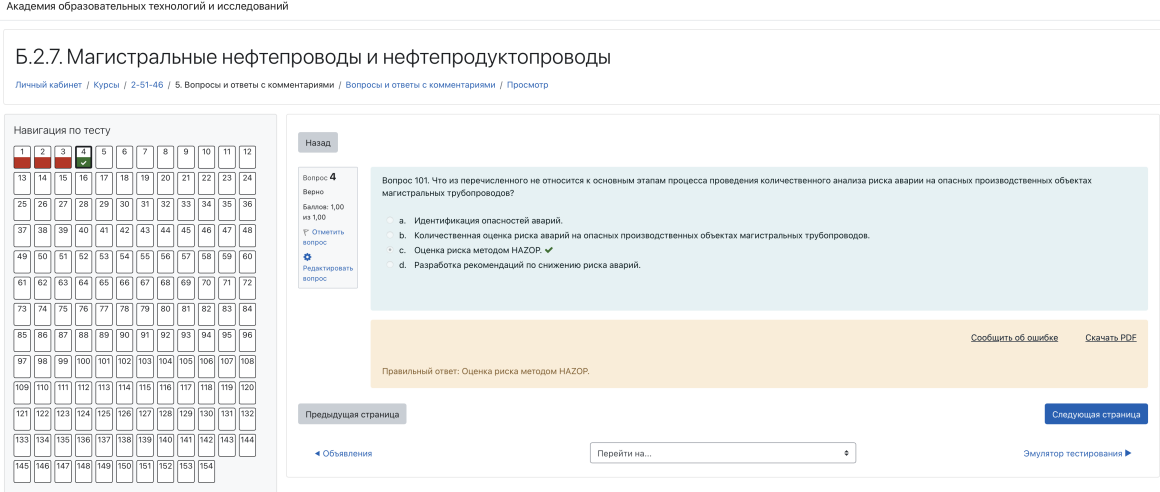Select answer c, HAZOP risk assessment

390,250
